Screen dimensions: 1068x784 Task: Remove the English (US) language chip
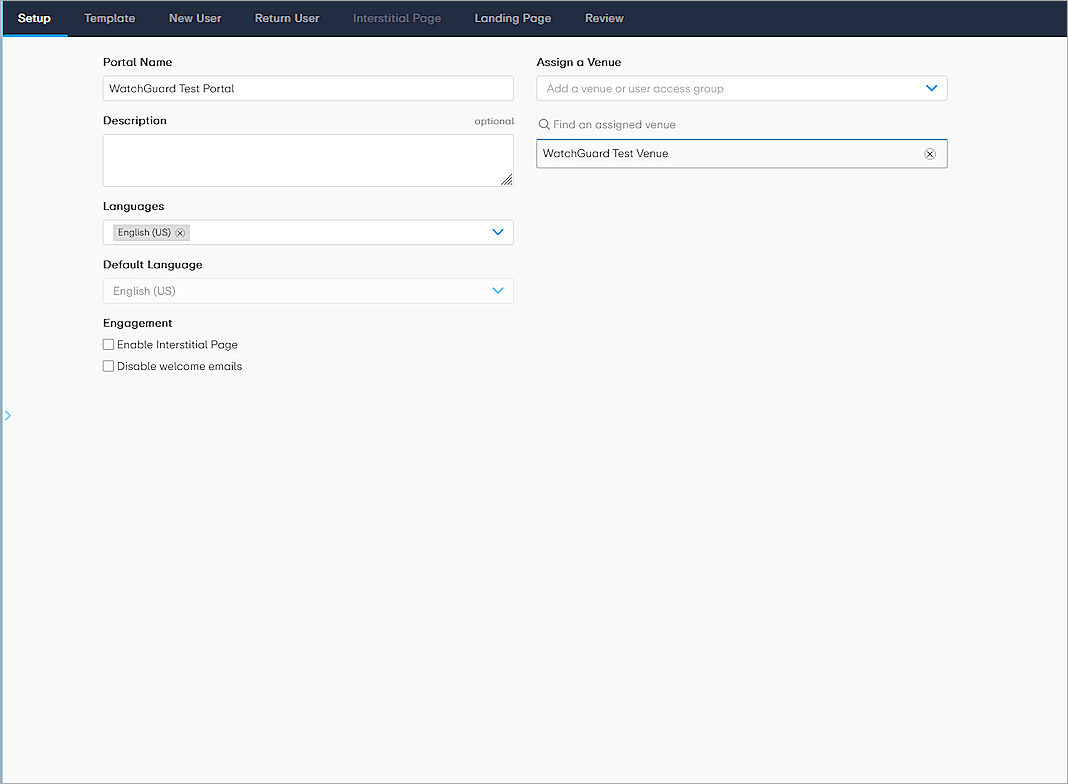180,231
